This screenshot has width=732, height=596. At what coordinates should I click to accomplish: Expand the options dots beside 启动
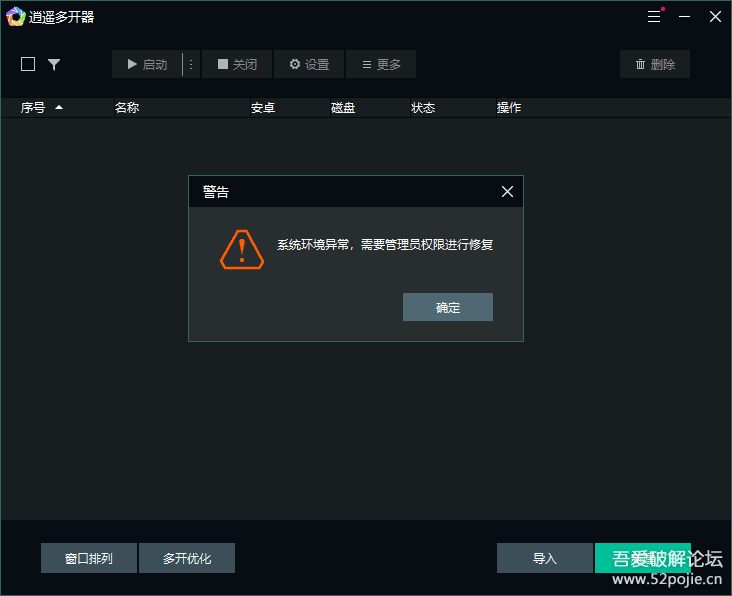coord(191,64)
